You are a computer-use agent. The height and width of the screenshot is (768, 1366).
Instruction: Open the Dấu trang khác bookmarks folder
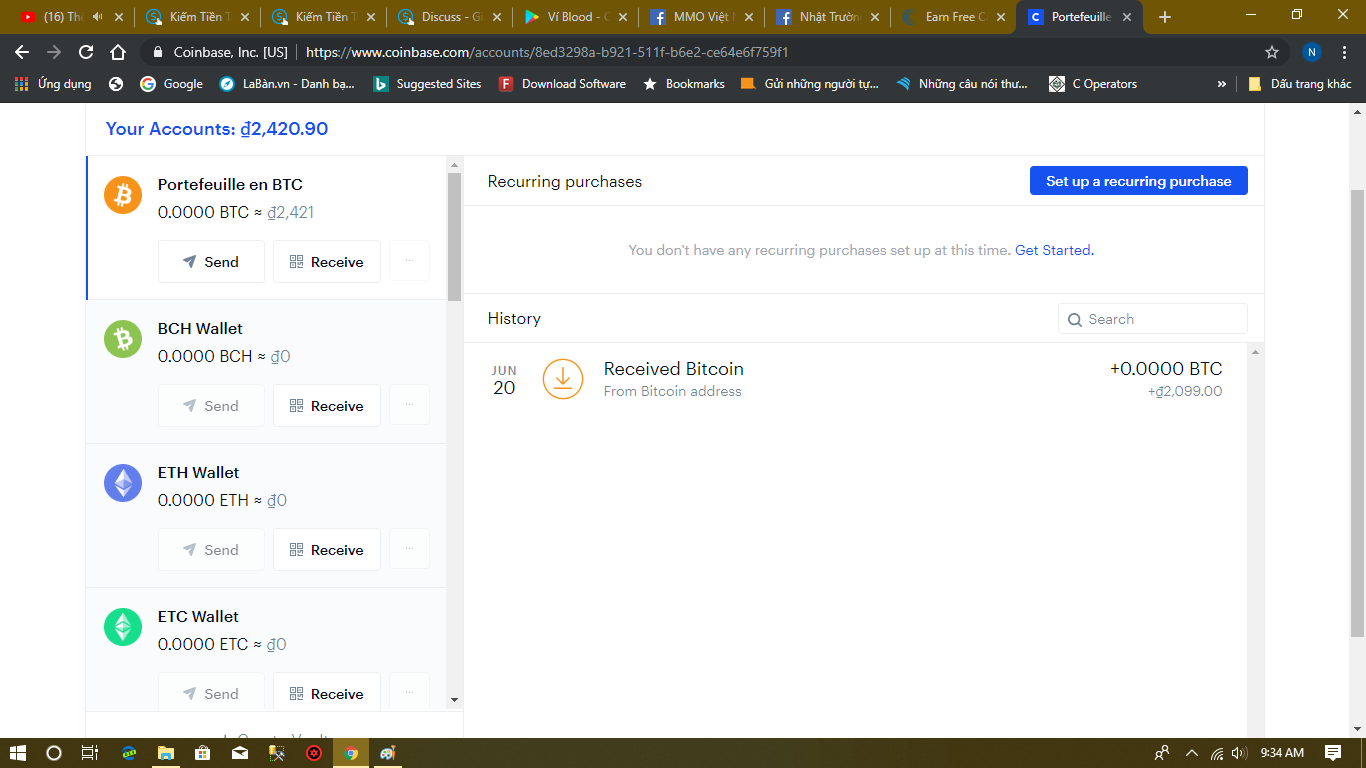pyautogui.click(x=1300, y=84)
